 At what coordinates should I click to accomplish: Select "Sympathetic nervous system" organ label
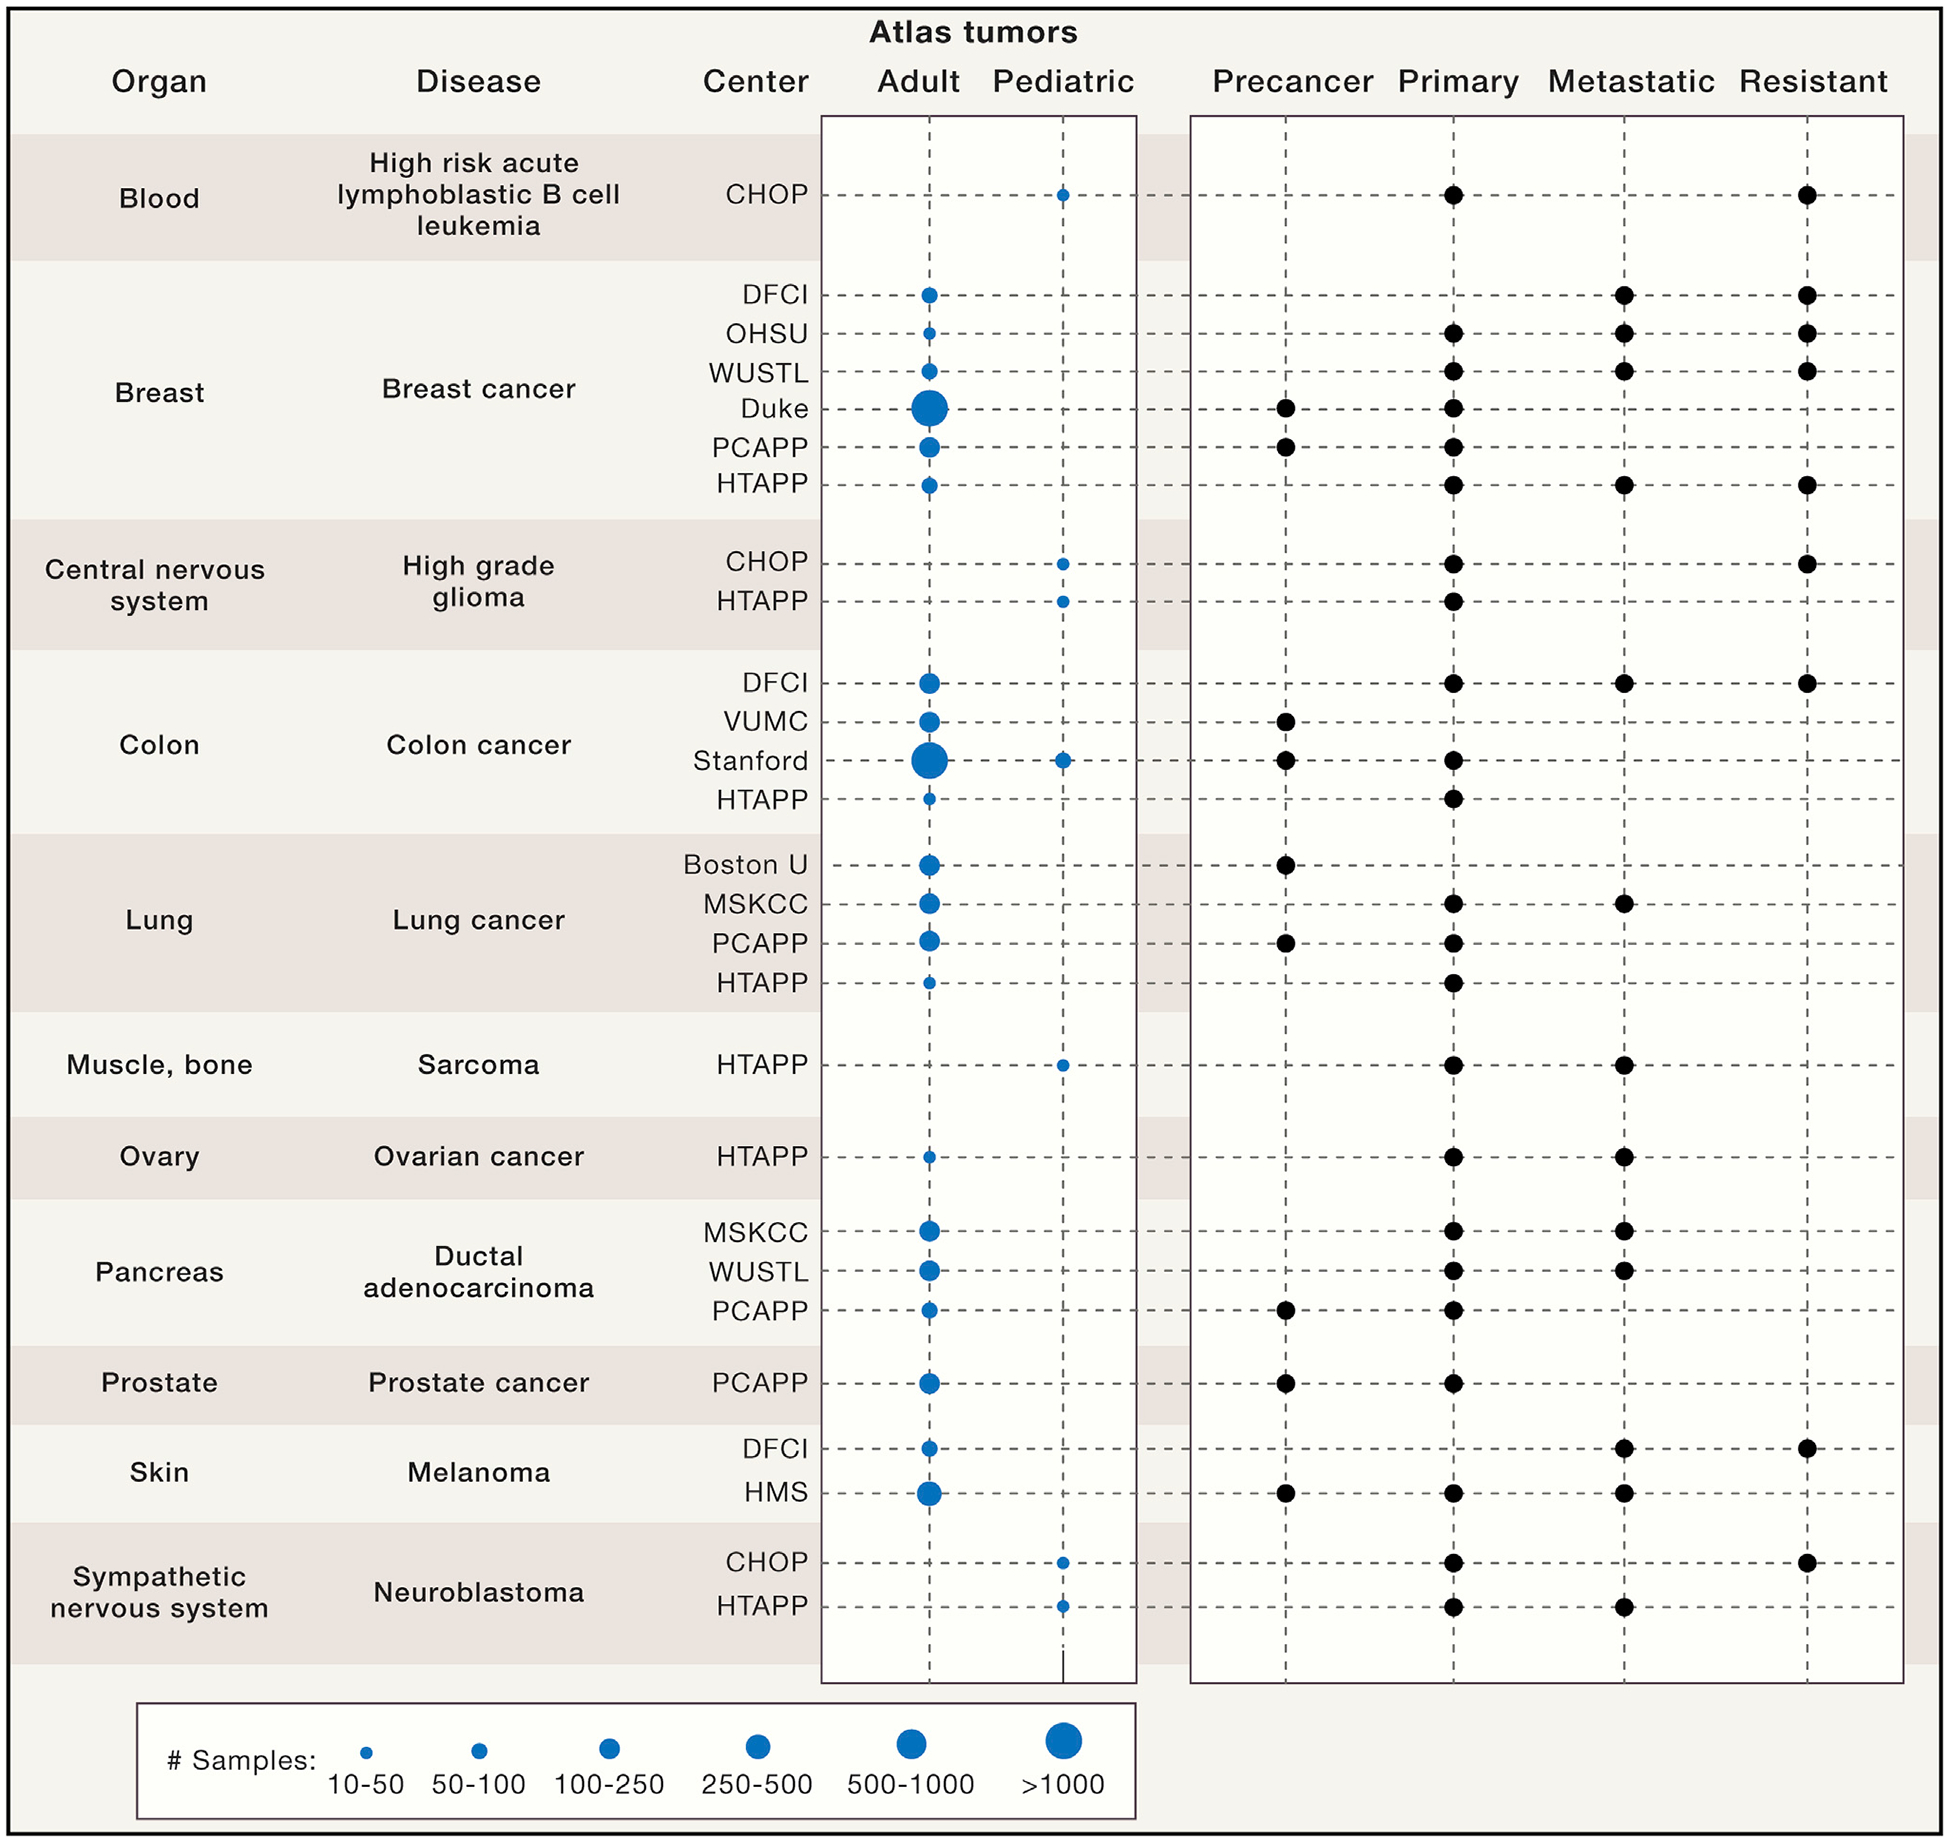(x=159, y=1592)
